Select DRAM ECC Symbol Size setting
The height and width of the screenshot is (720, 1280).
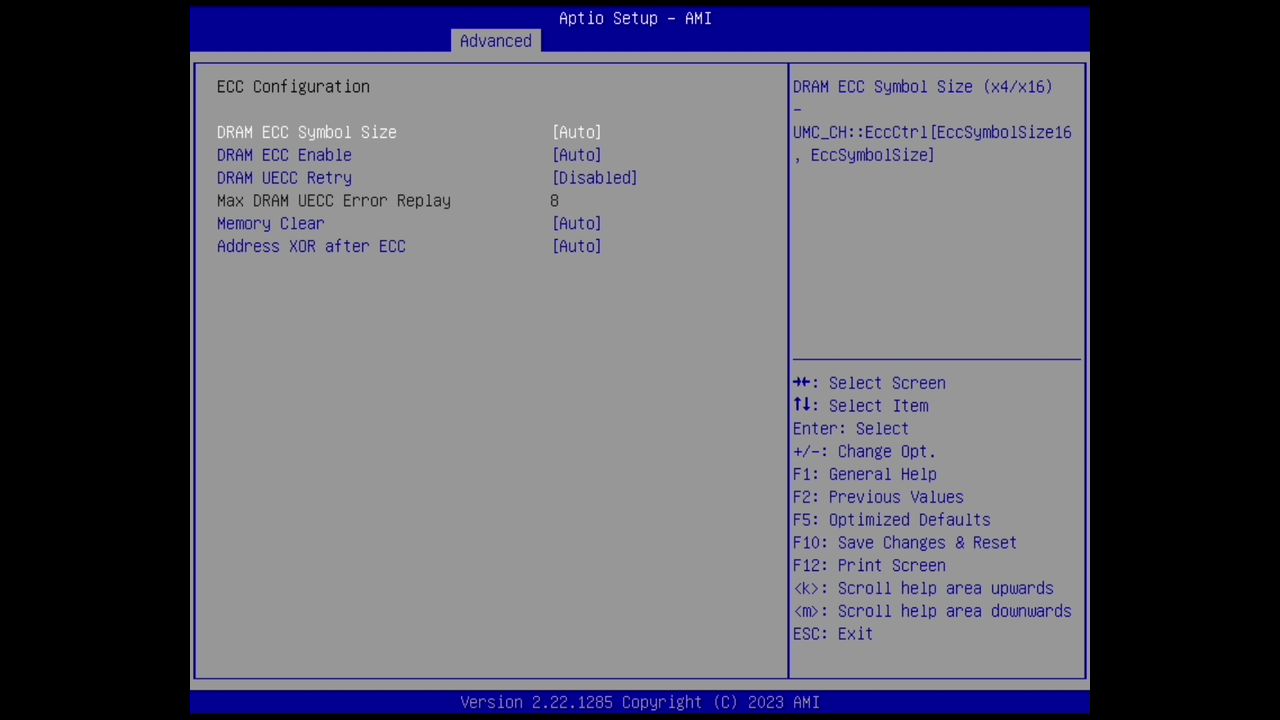(x=306, y=132)
